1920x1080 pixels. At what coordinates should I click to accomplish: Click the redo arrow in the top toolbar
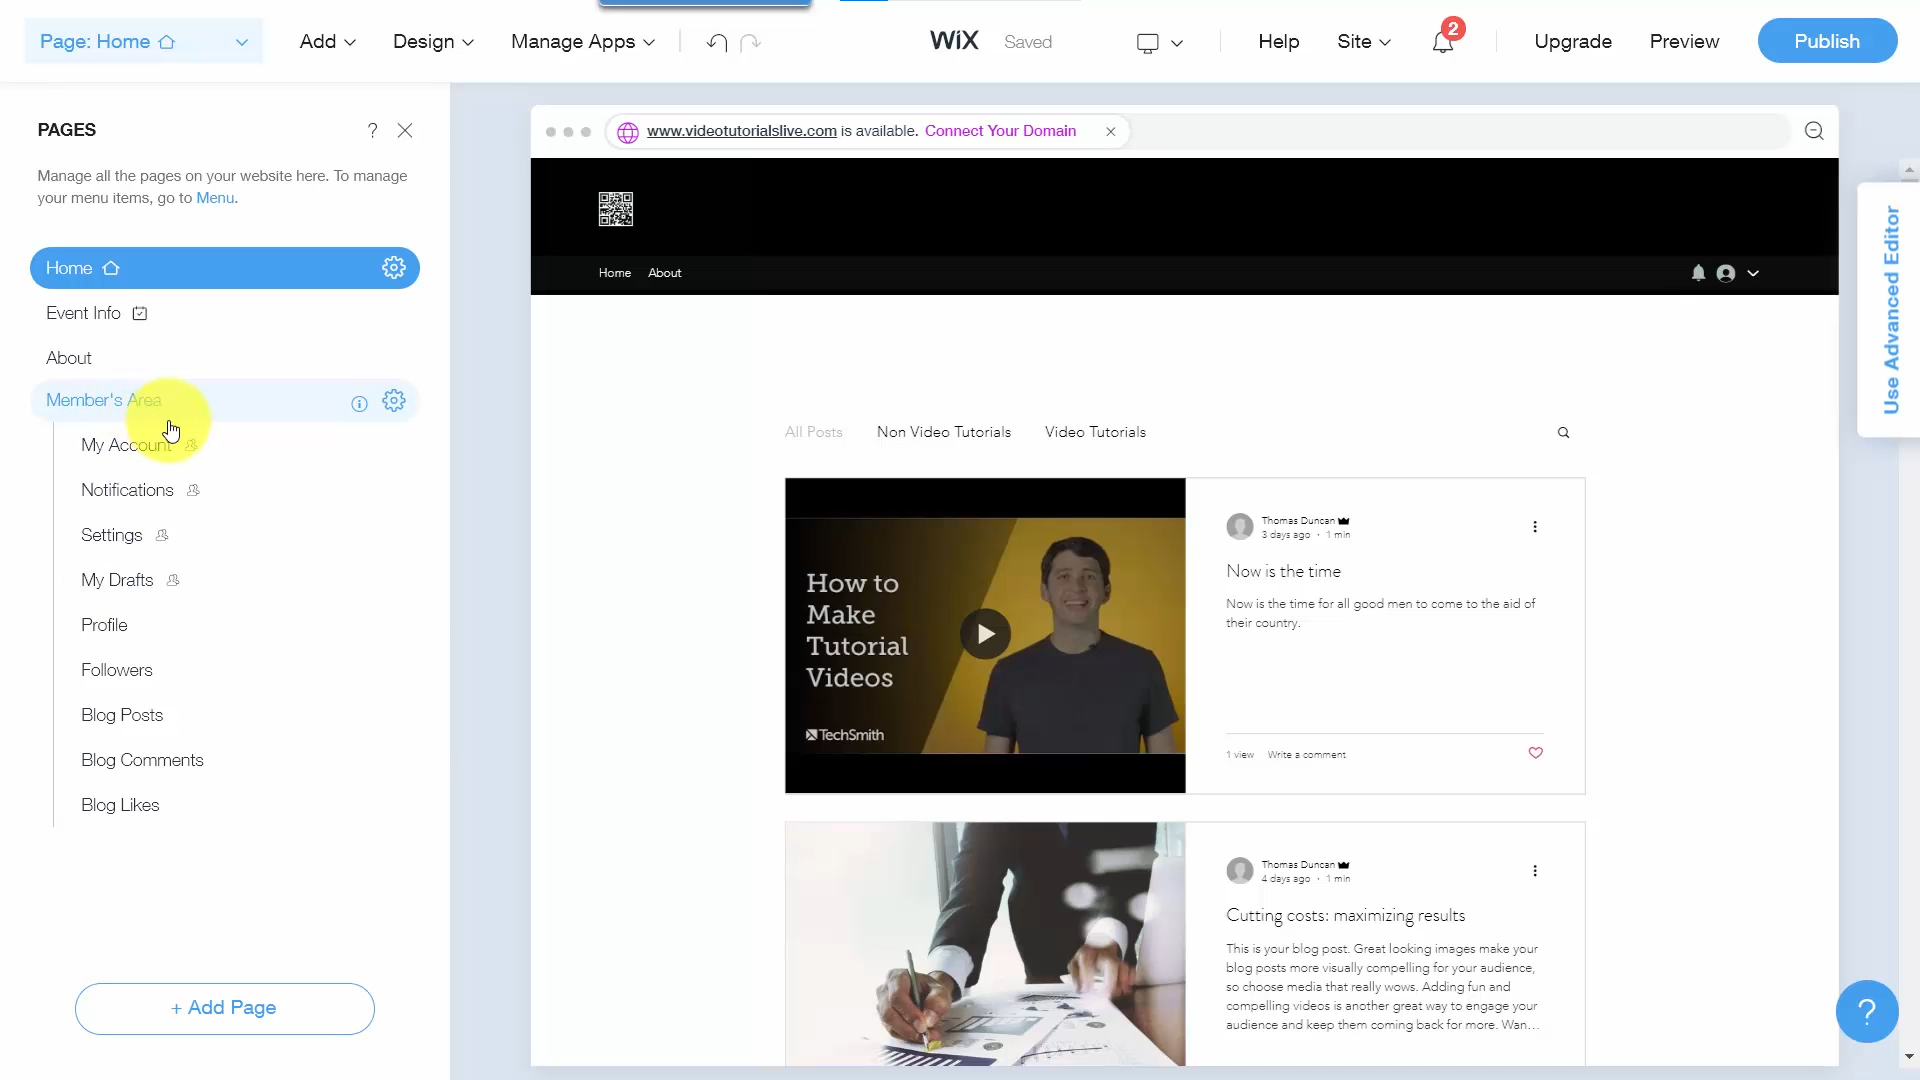coord(751,42)
